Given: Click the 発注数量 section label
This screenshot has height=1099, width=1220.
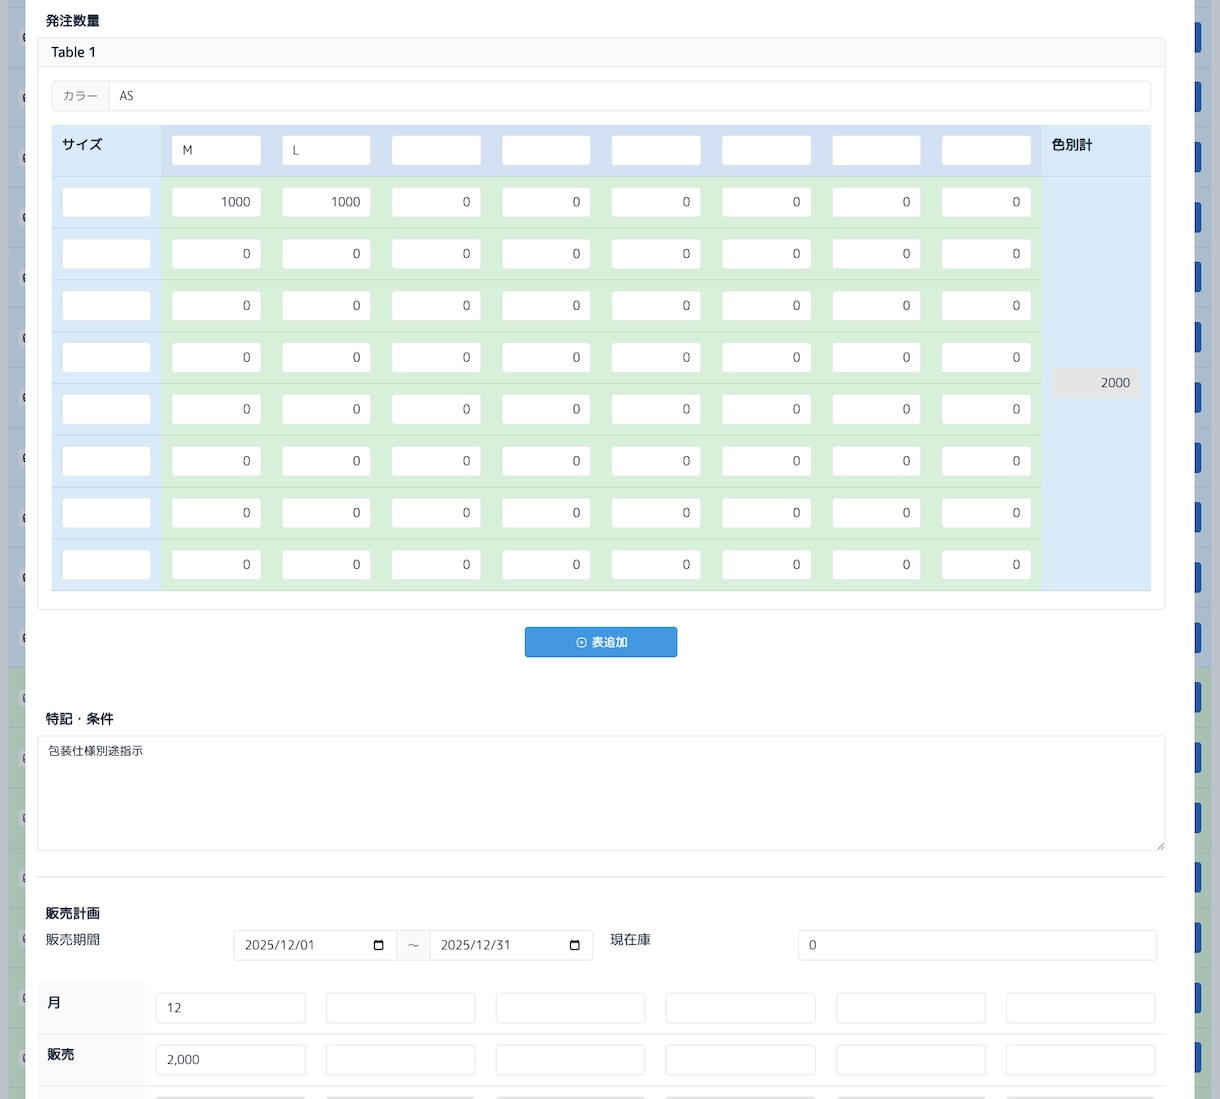Looking at the screenshot, I should (x=73, y=21).
